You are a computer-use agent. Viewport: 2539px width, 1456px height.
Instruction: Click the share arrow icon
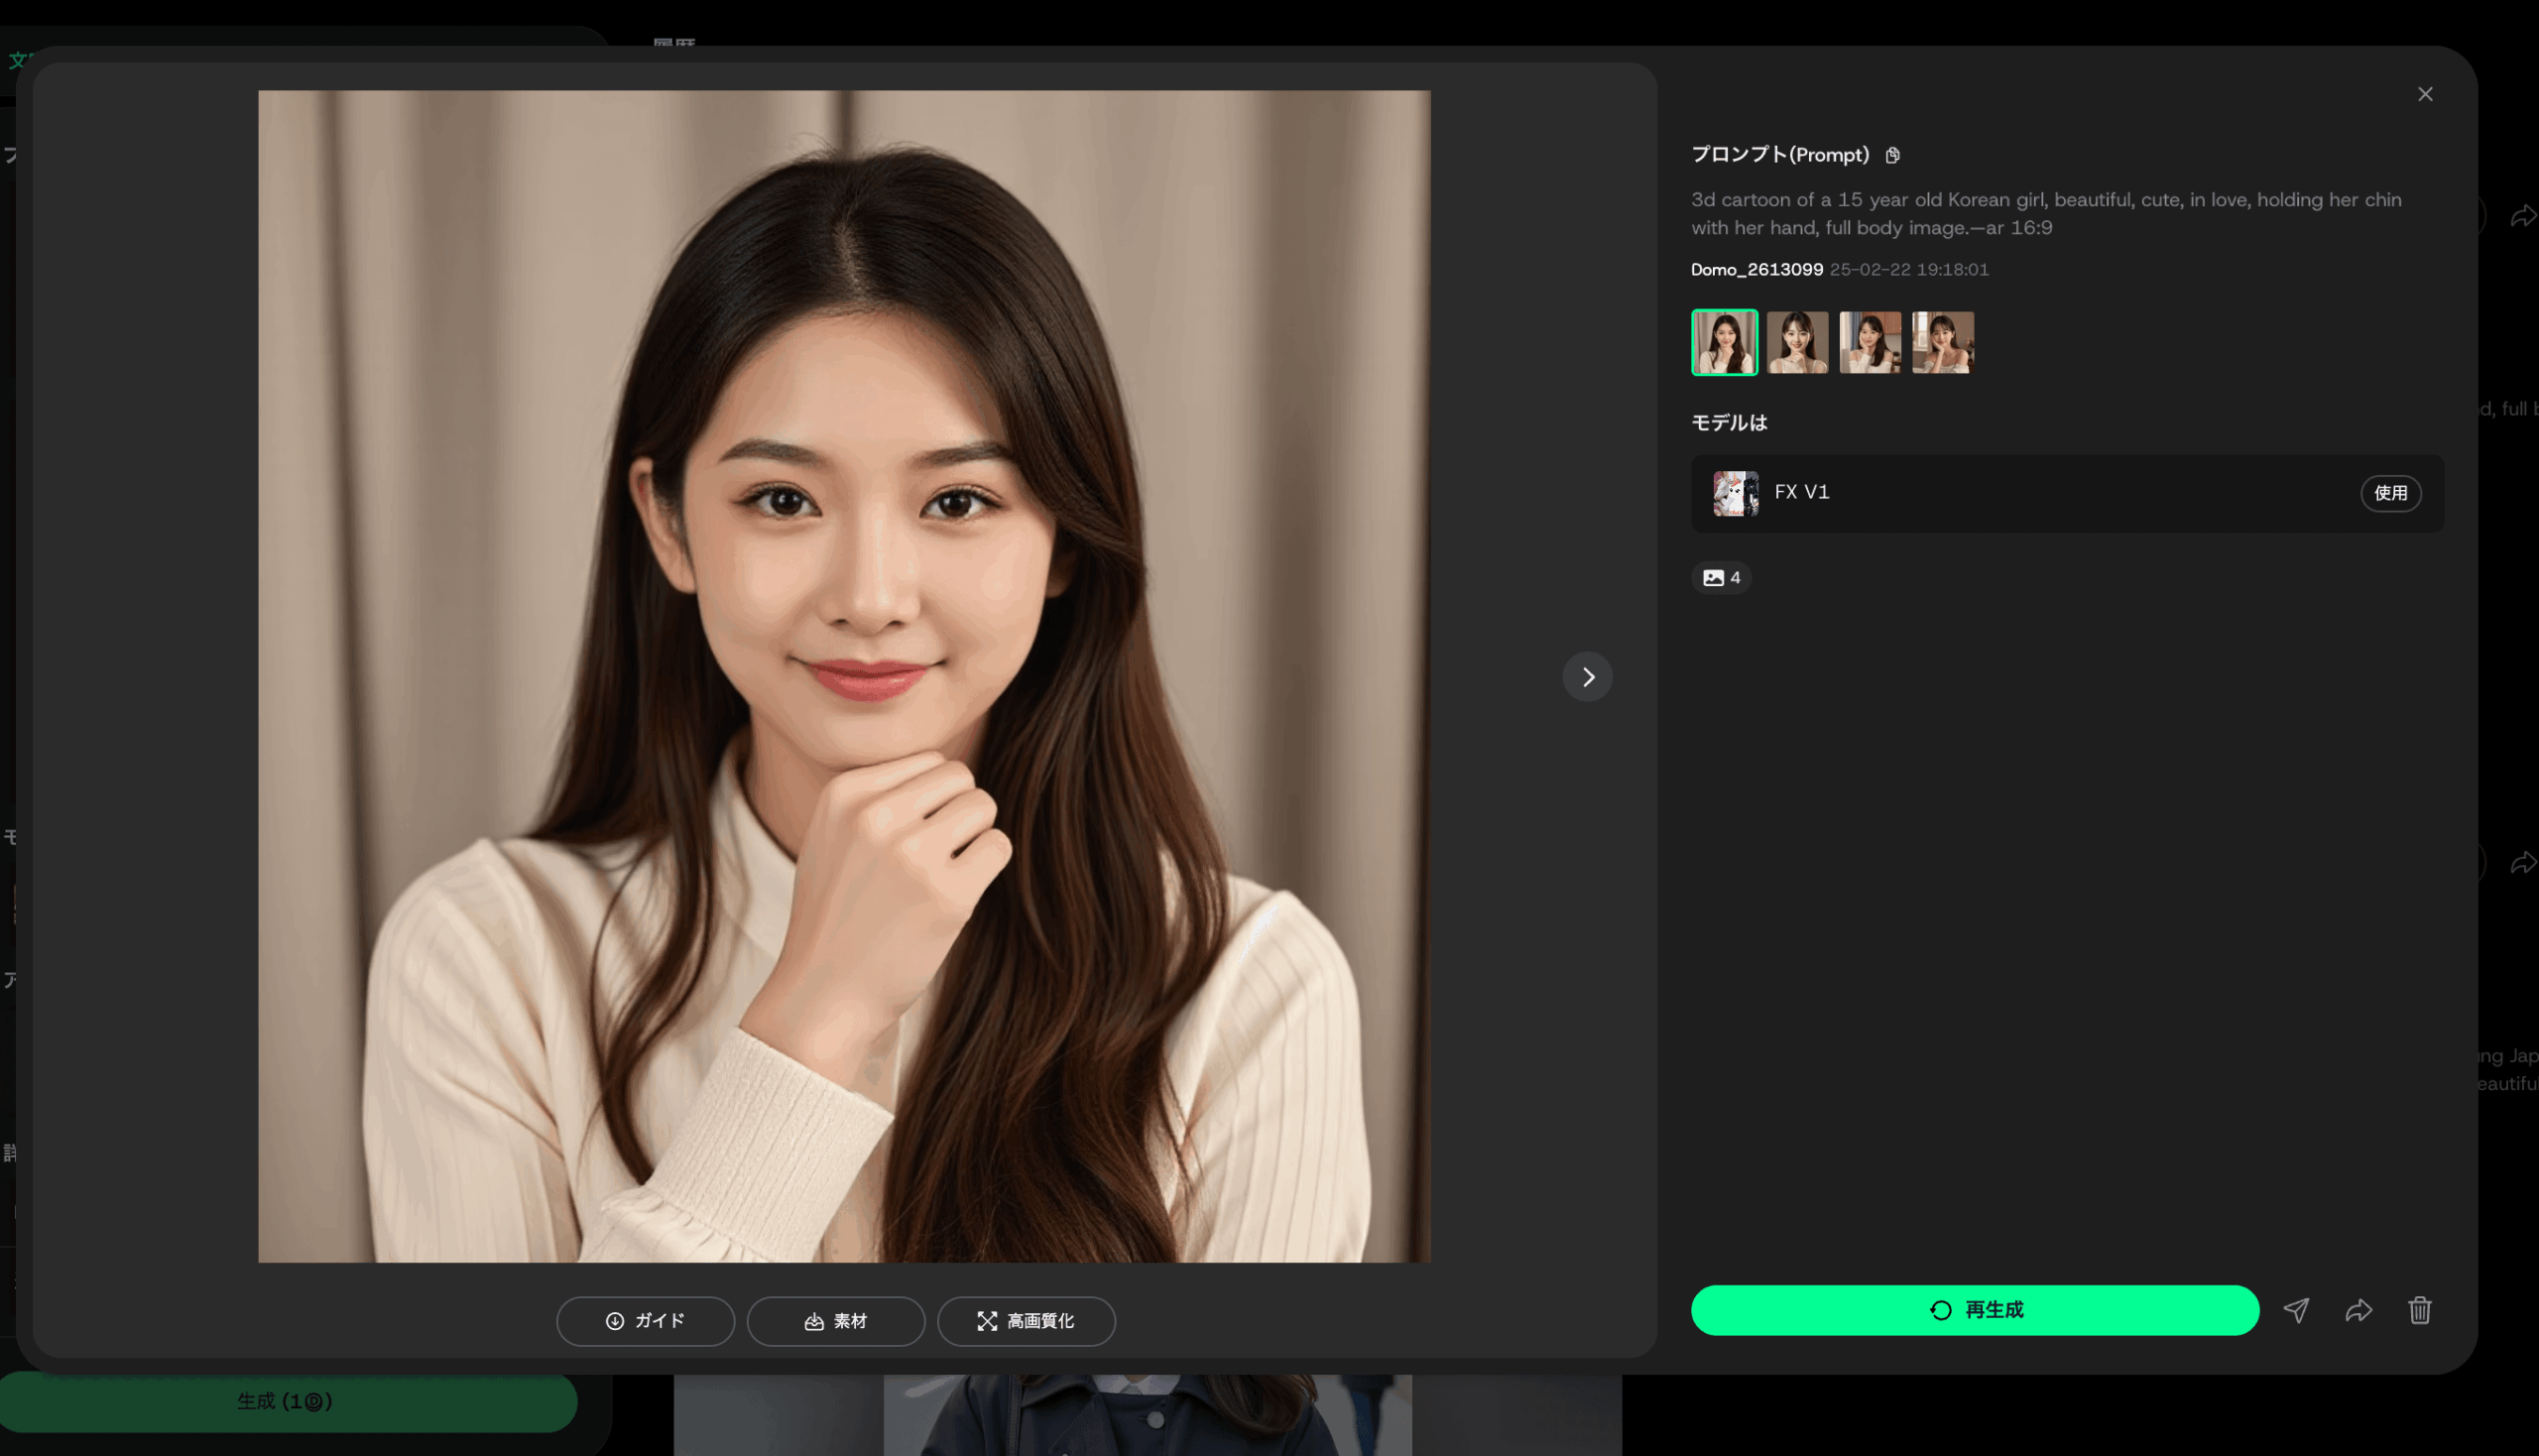2358,1310
